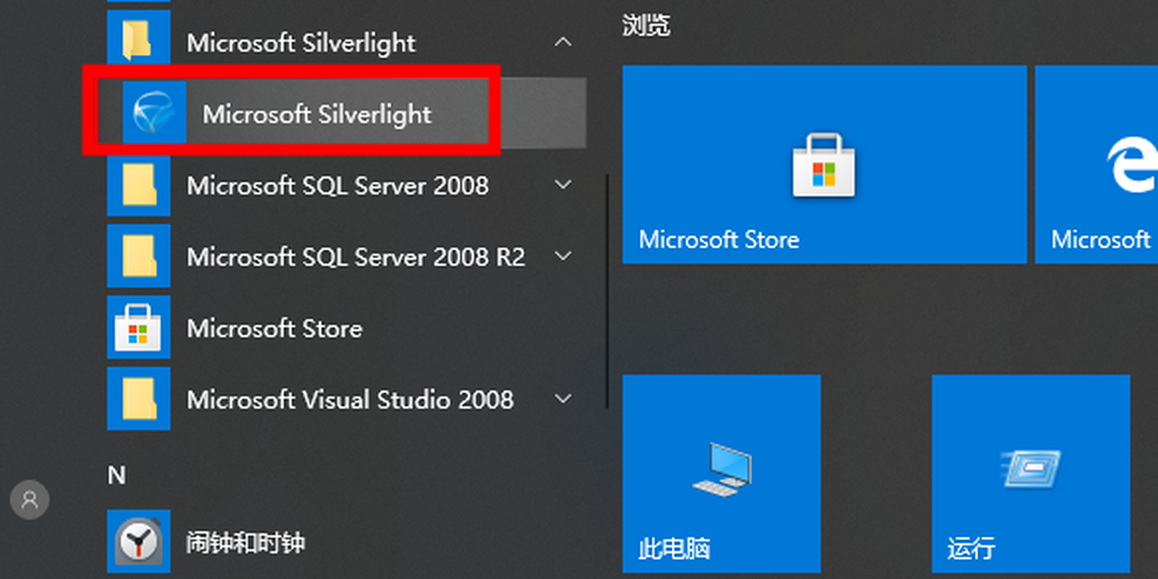1158x579 pixels.
Task: Collapse the Microsoft Silverlight folder chevron
Action: (x=563, y=42)
